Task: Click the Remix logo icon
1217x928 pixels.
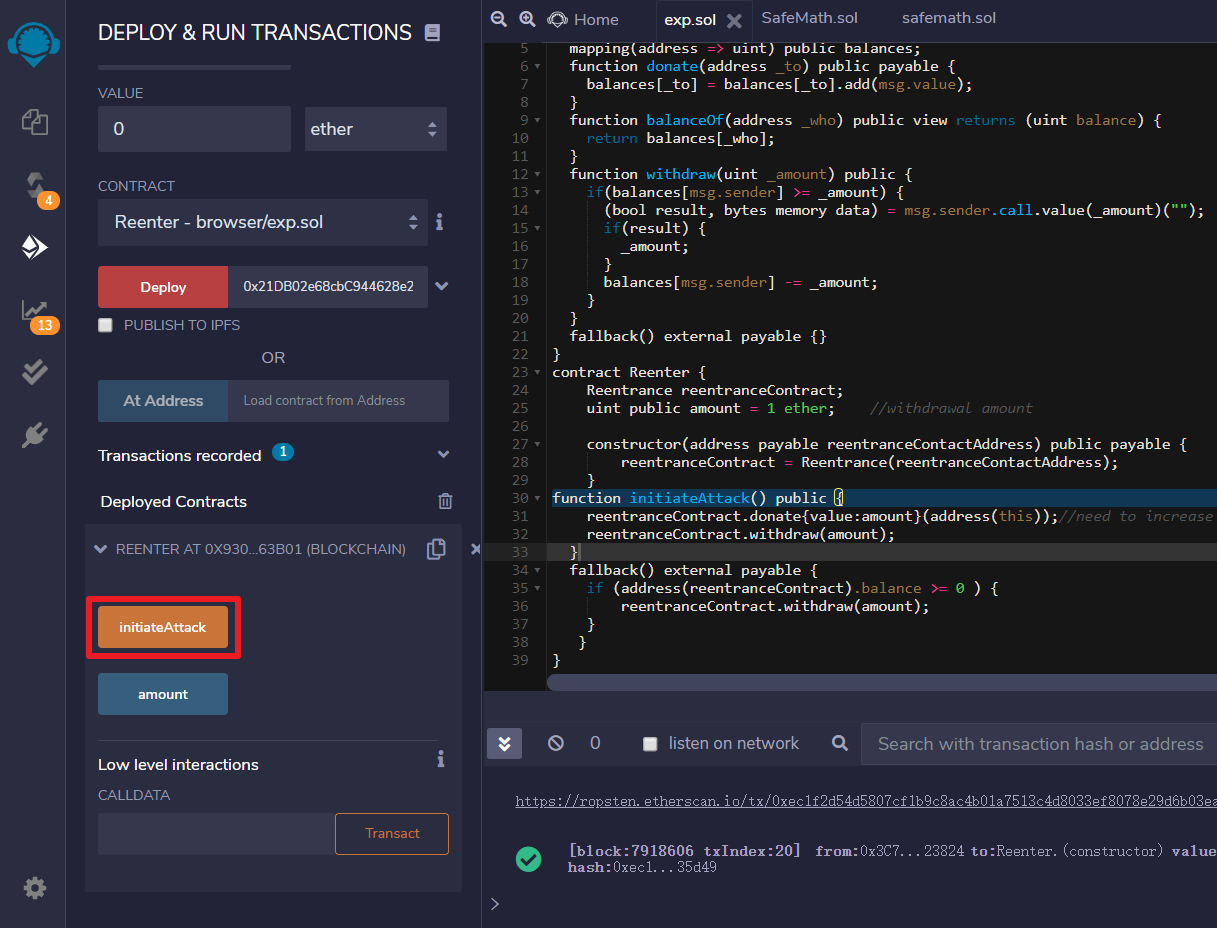Action: pos(33,43)
